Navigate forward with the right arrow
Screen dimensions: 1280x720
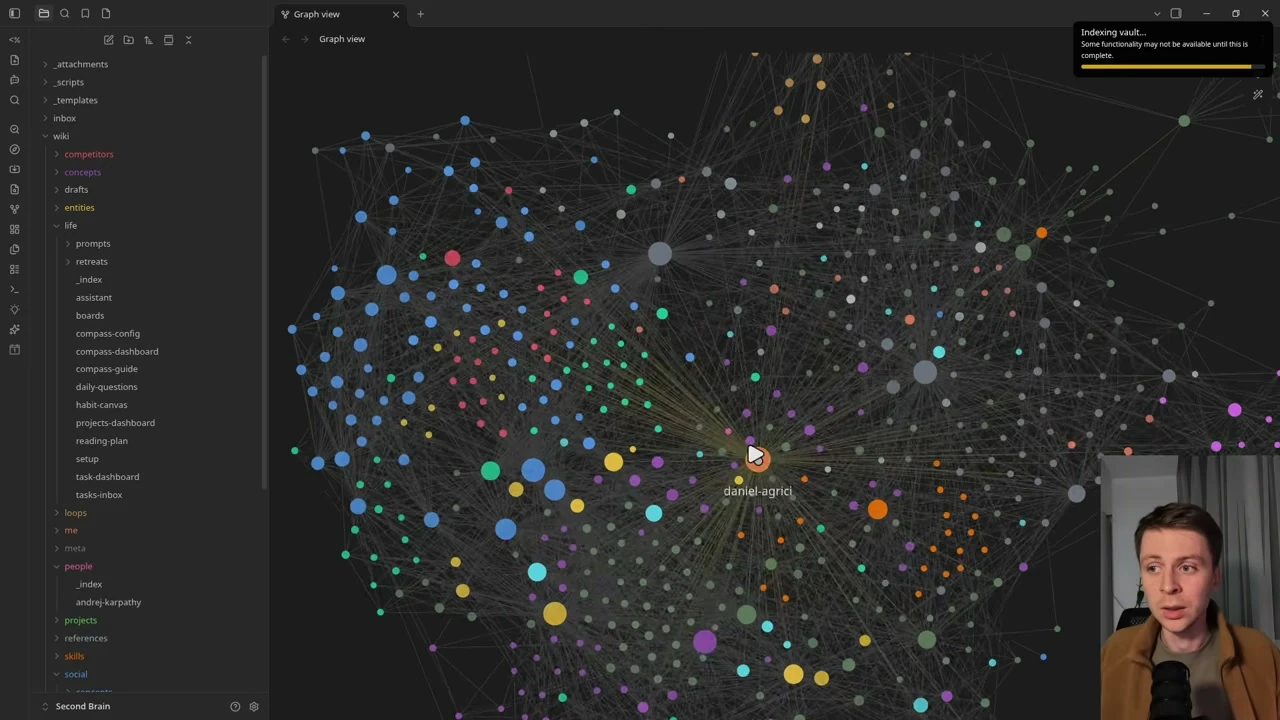tap(304, 39)
